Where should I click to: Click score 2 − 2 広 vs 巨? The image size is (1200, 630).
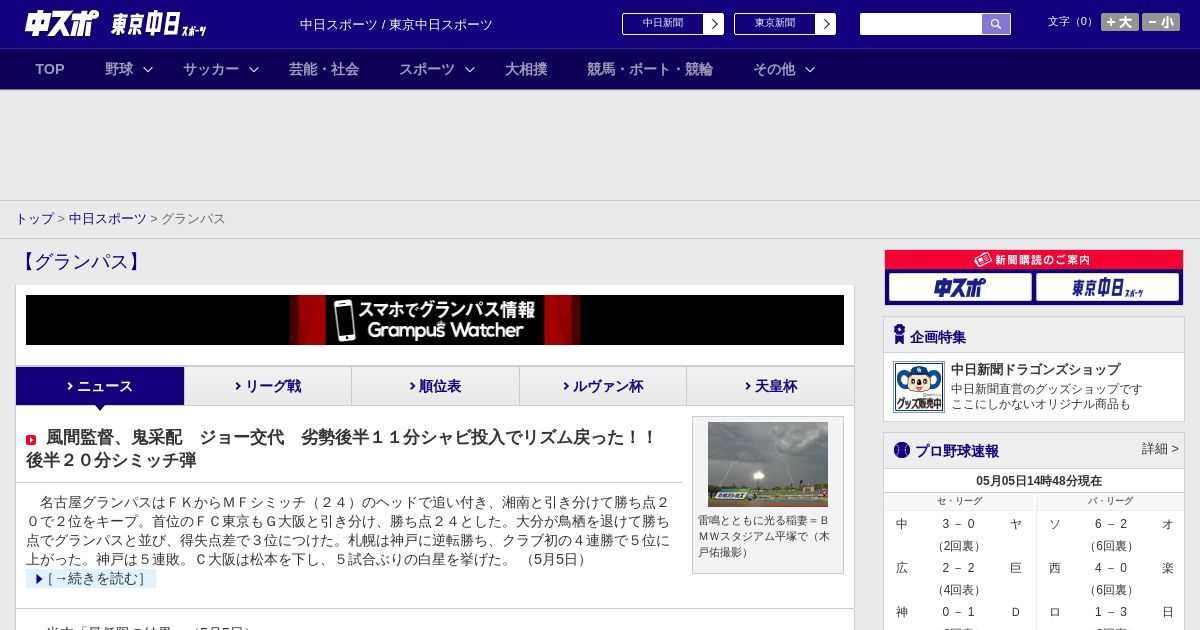point(959,568)
